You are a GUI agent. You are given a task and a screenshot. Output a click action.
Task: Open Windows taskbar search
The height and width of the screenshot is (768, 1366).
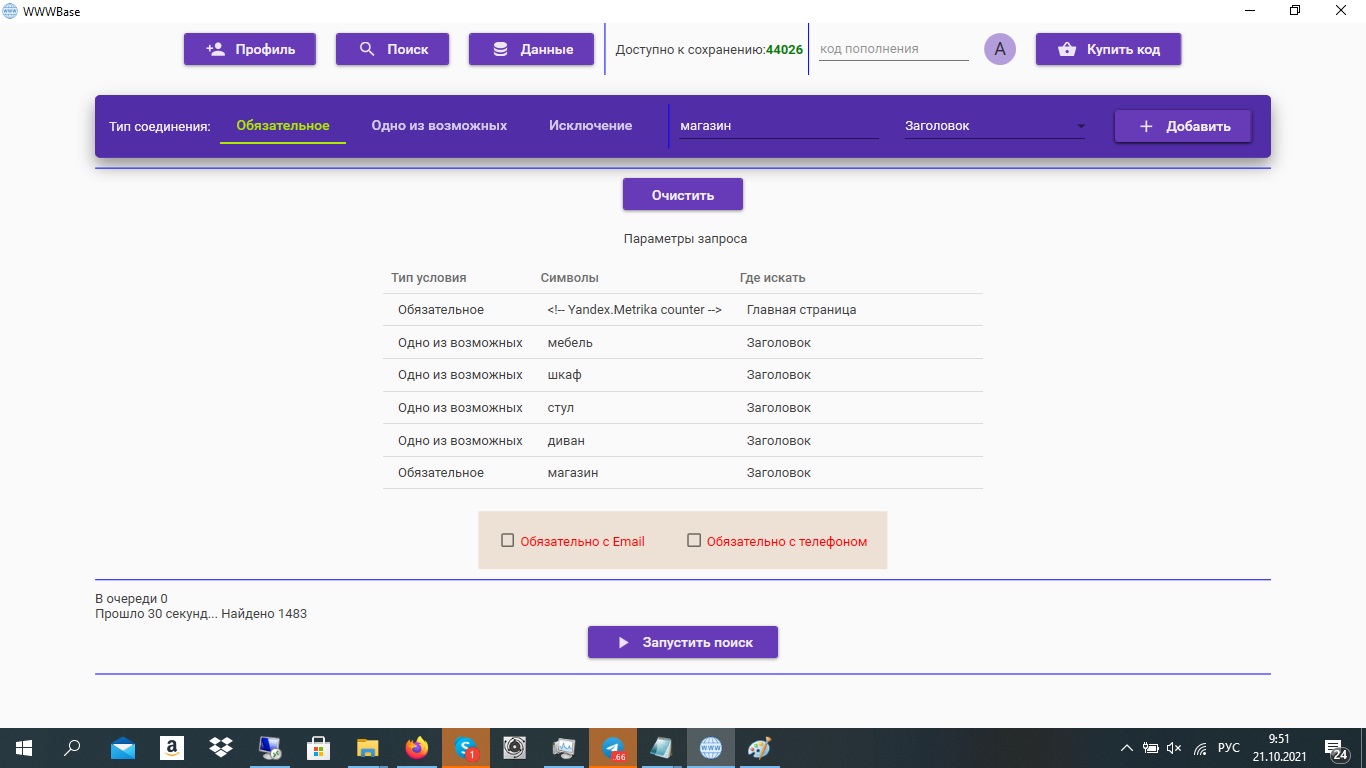coord(72,748)
